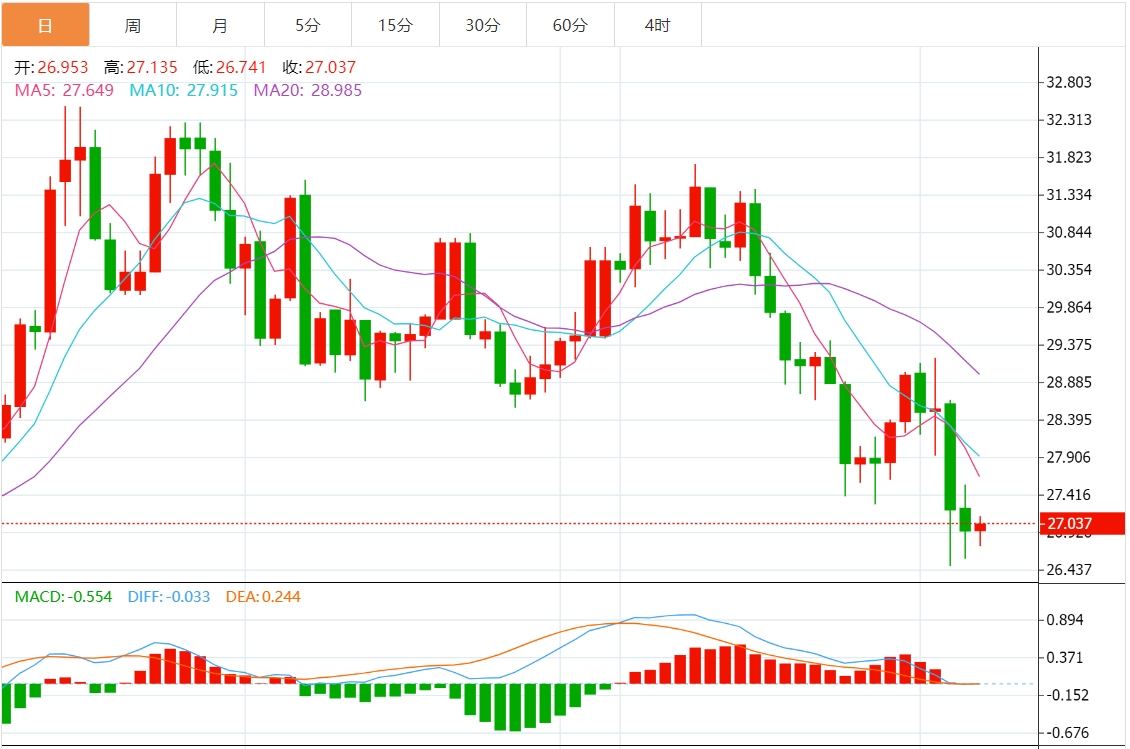Click the 0.371 MACD axis label
The image size is (1130, 749).
(x=1064, y=657)
